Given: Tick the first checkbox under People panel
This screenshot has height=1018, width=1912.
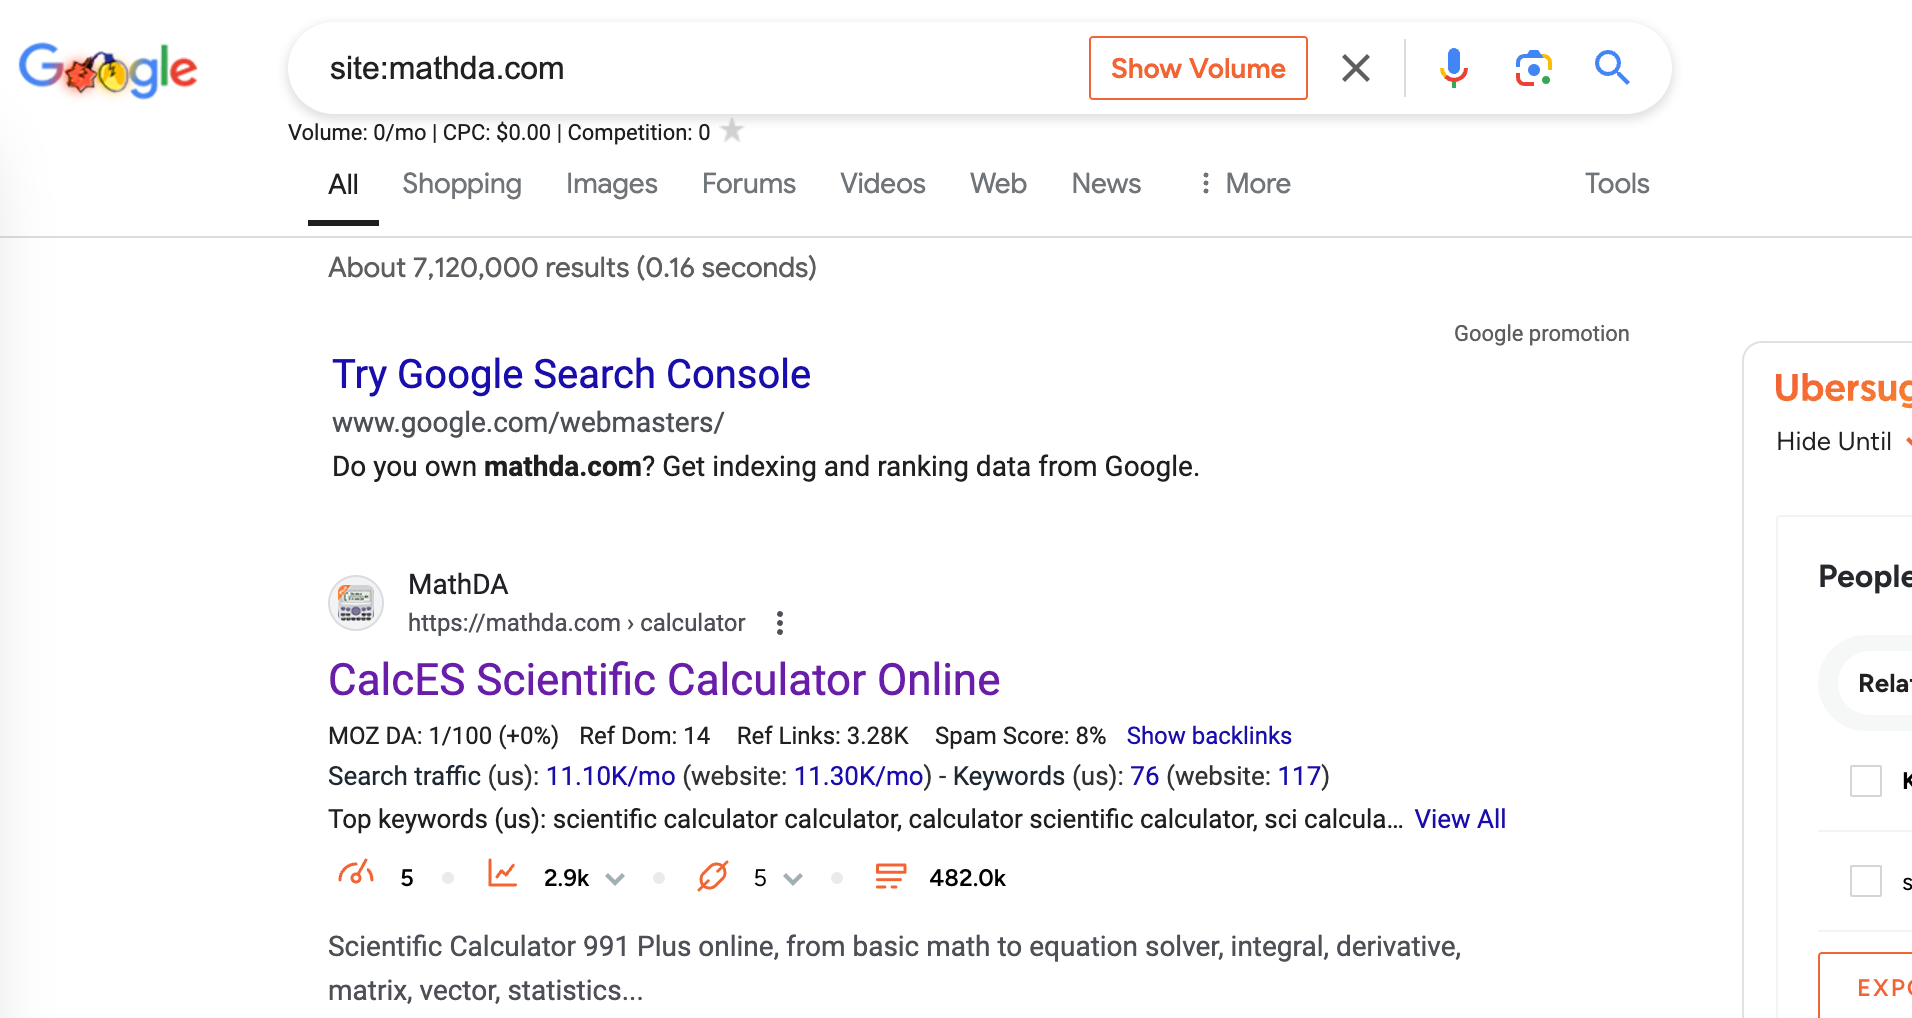Looking at the screenshot, I should pyautogui.click(x=1866, y=780).
